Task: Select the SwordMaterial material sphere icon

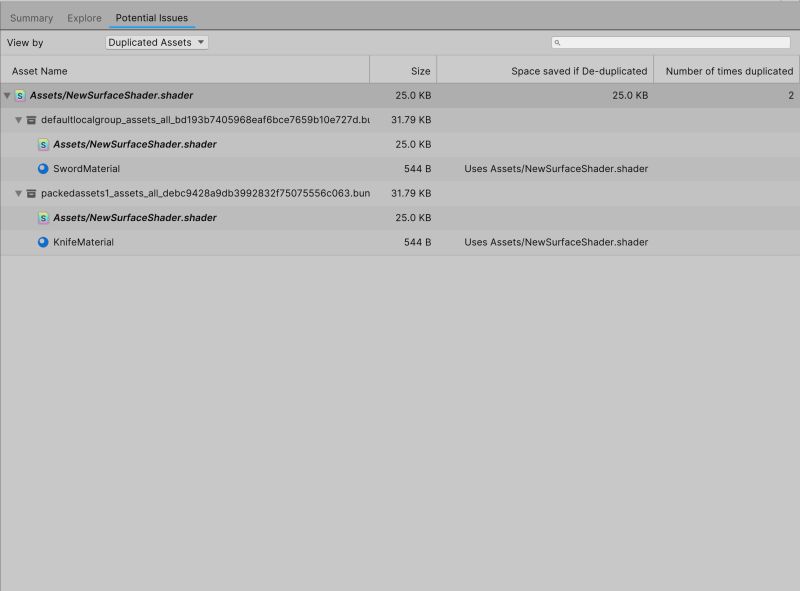Action: [x=43, y=168]
